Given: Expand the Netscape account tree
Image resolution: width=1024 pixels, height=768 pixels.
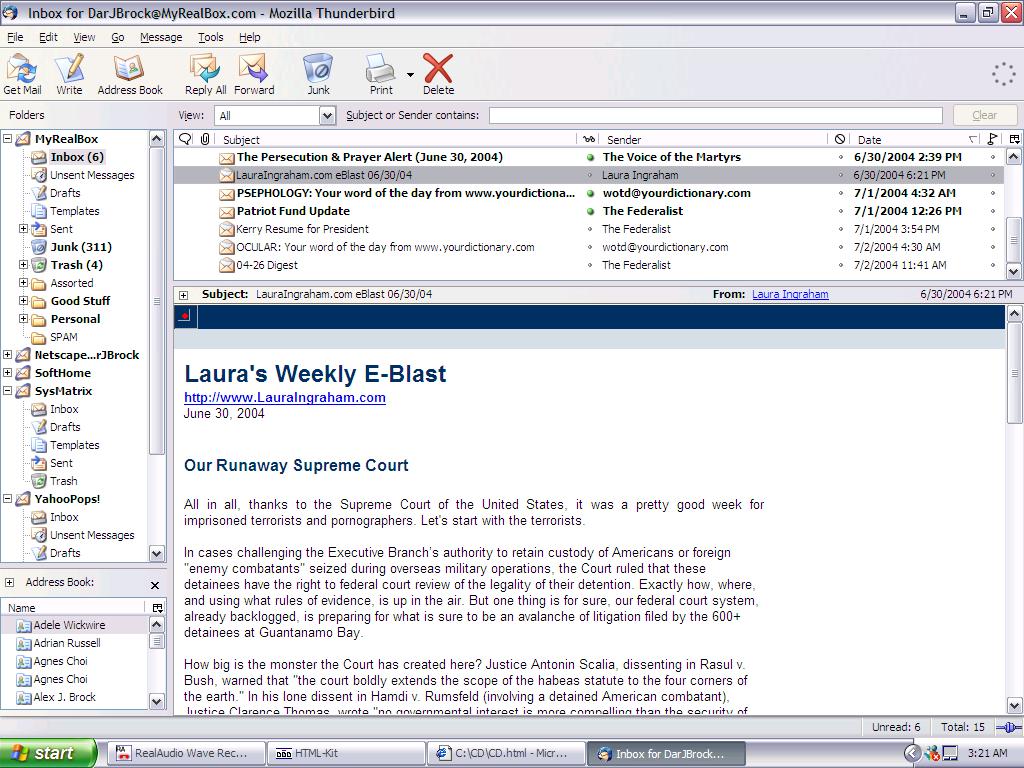Looking at the screenshot, I should (8, 355).
